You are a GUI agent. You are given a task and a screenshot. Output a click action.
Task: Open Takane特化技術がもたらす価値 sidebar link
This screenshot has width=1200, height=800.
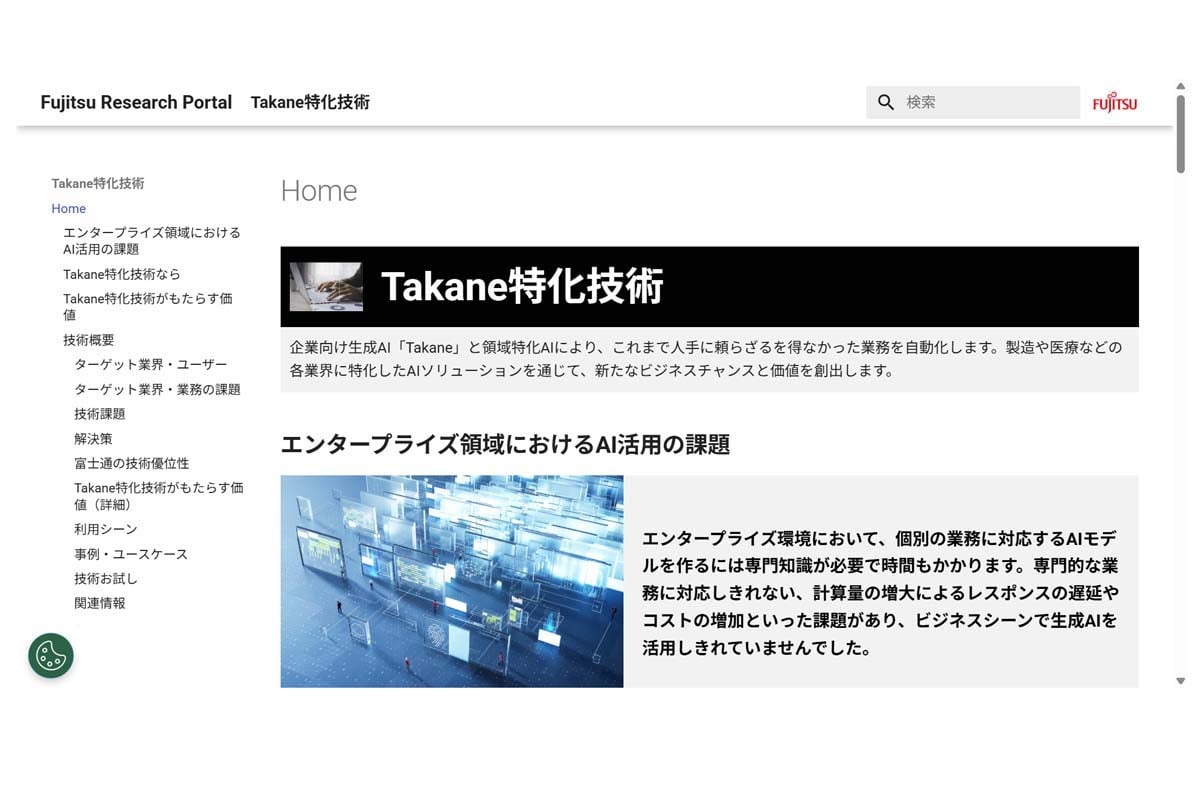tap(148, 306)
